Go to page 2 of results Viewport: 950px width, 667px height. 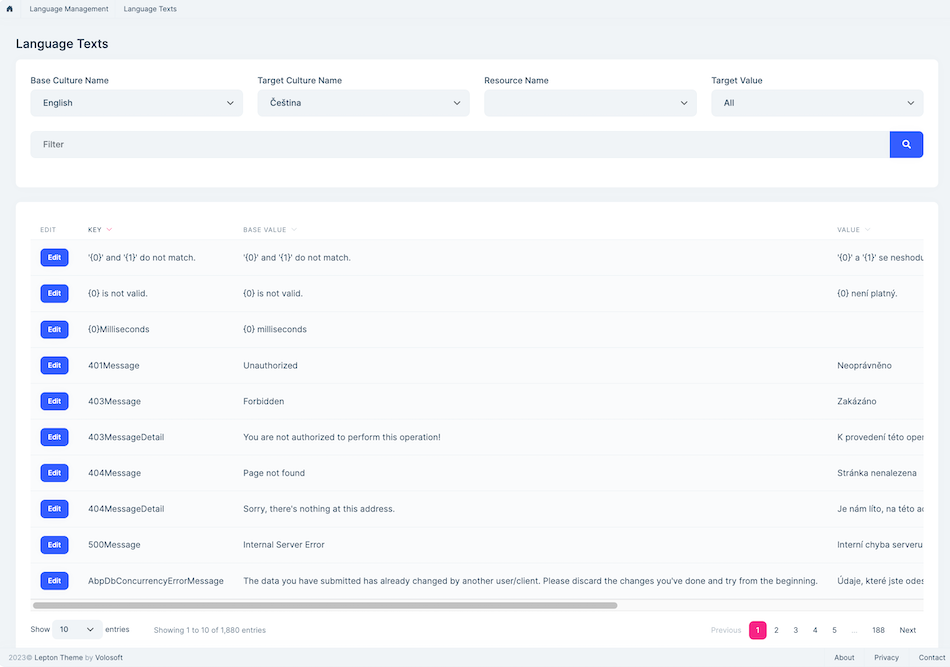coord(775,630)
